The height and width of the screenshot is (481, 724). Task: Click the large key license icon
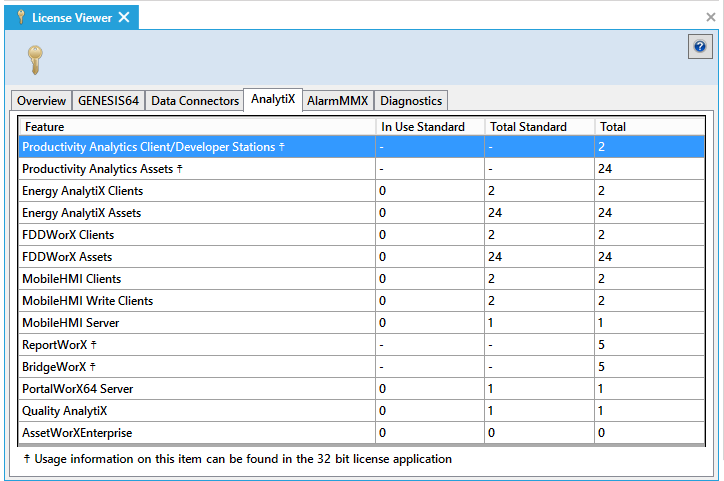coord(34,60)
